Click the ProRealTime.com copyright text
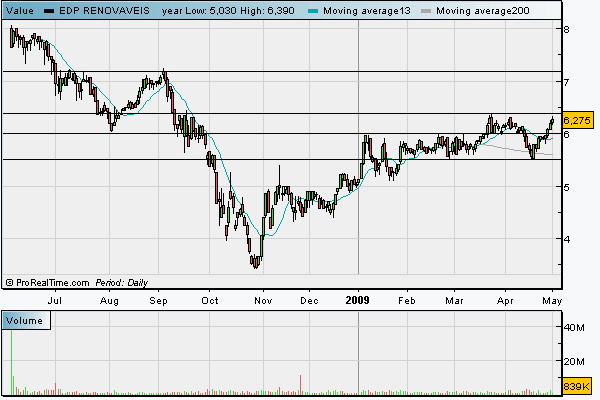This screenshot has height=400, width=600. tap(47, 283)
